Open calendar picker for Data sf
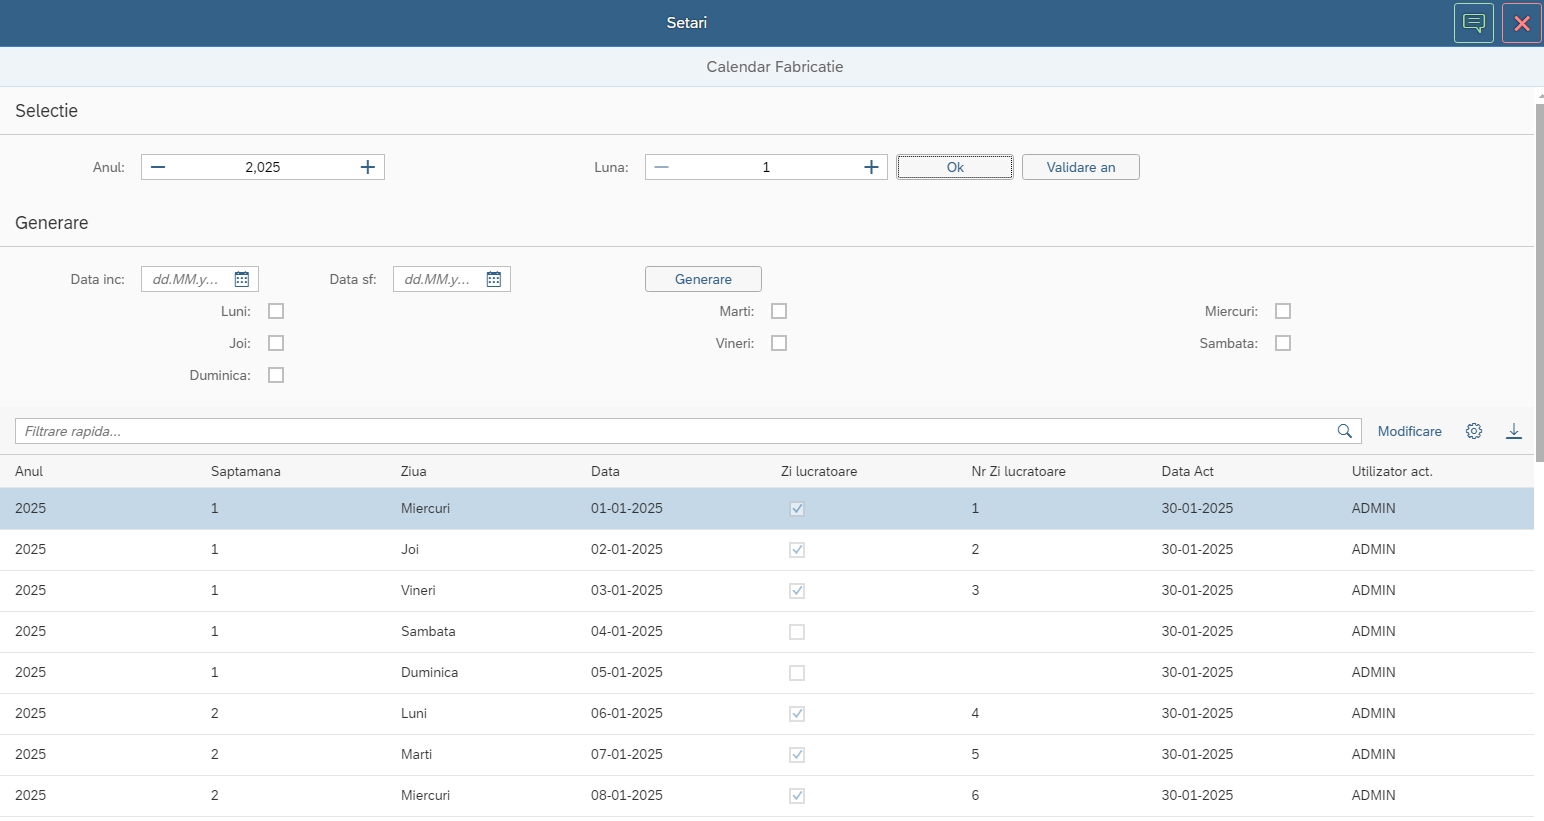The width and height of the screenshot is (1544, 821). [494, 279]
